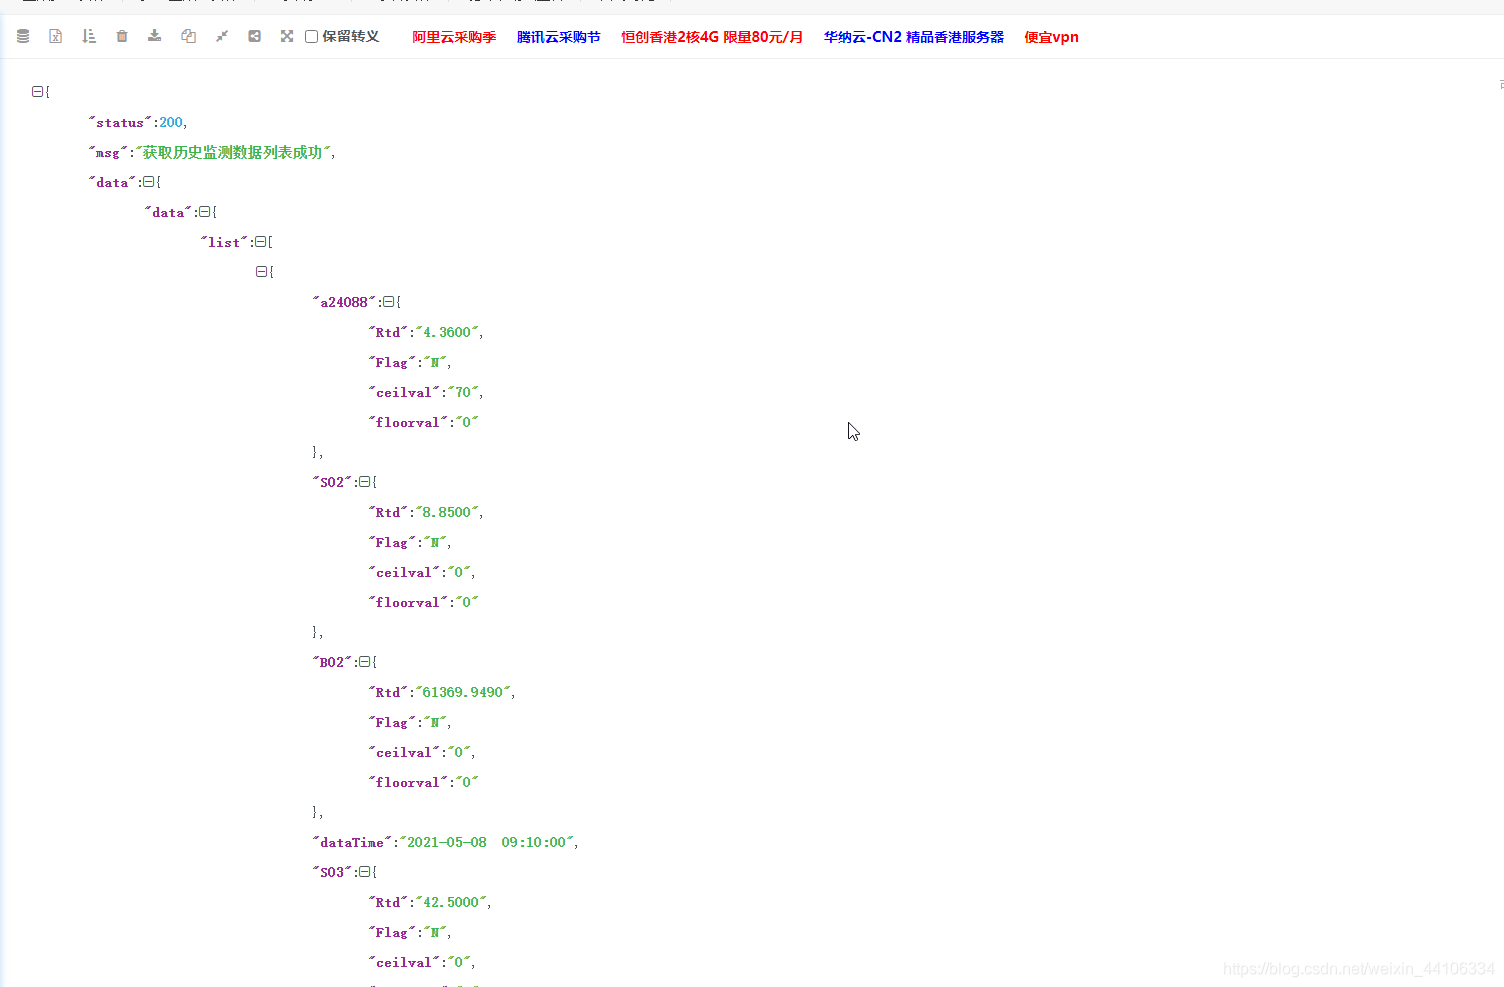Click the ceilval value "70"
The height and width of the screenshot is (987, 1504).
click(463, 392)
